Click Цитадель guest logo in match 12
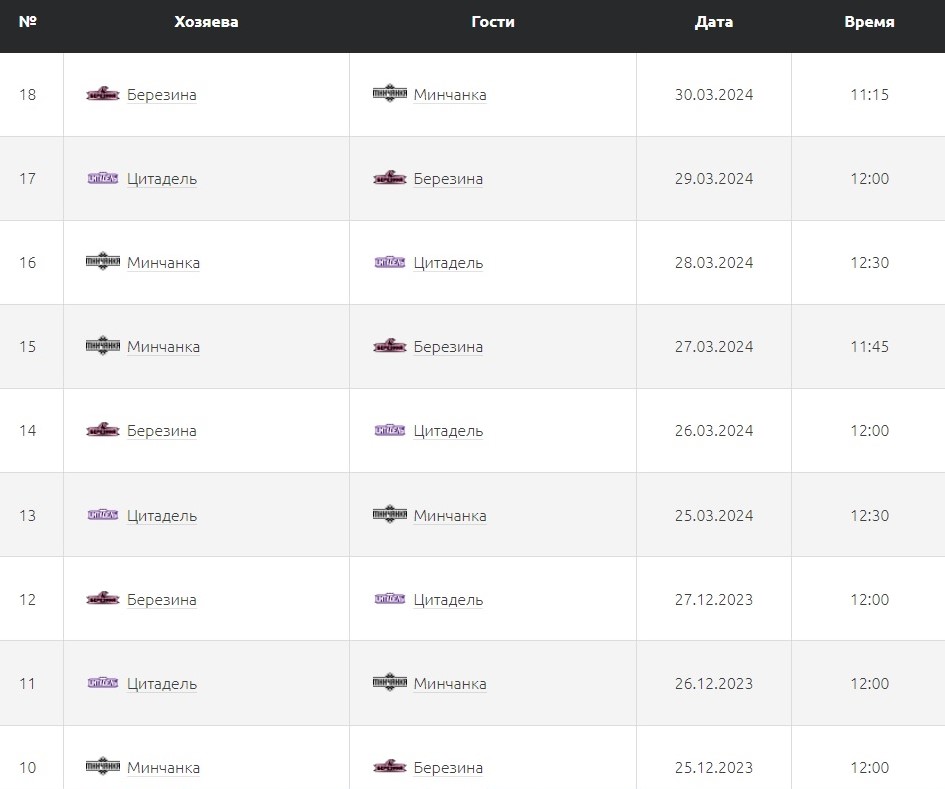945x789 pixels. pyautogui.click(x=389, y=599)
